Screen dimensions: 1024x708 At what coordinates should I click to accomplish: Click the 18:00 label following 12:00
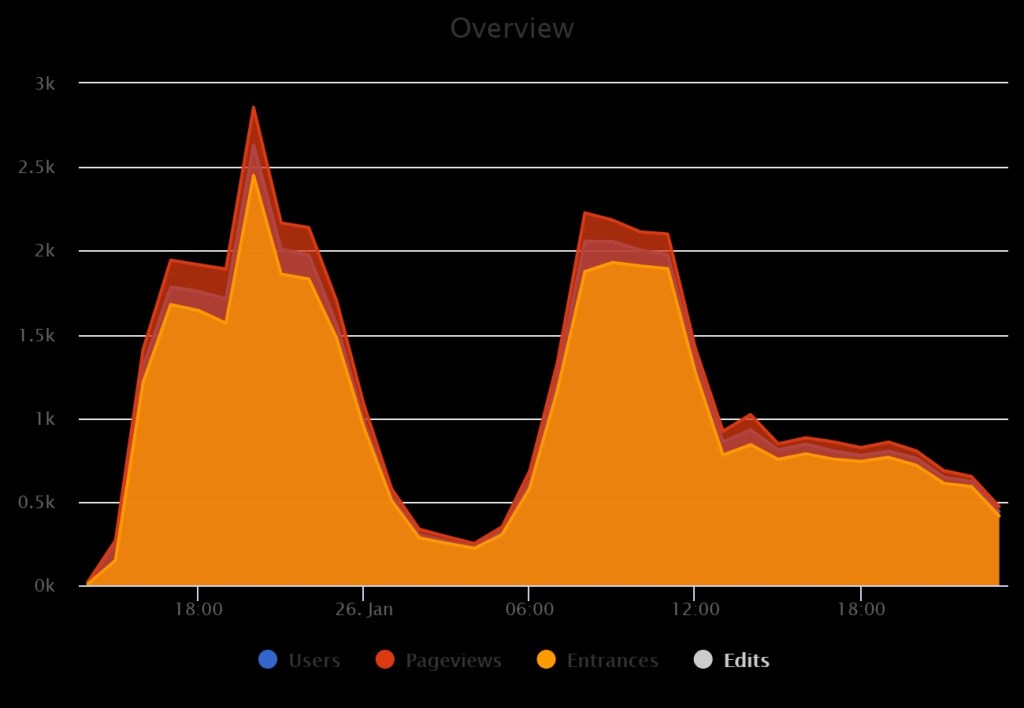point(861,609)
